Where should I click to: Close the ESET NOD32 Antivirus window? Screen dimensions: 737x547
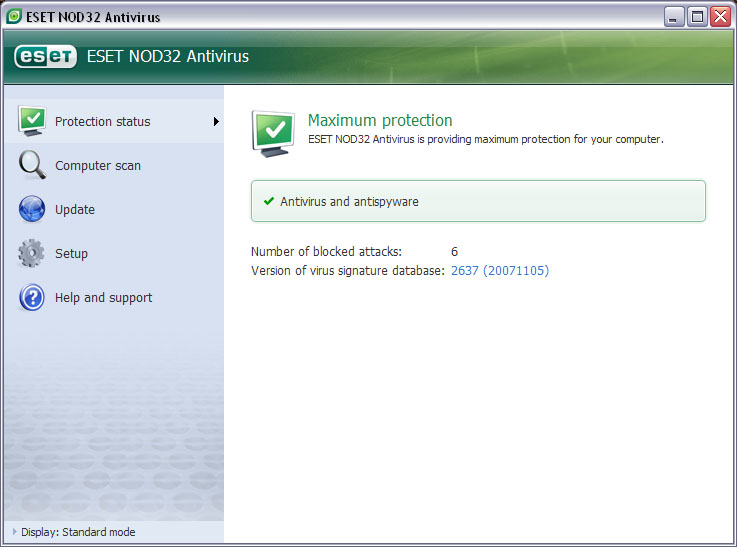pos(720,17)
